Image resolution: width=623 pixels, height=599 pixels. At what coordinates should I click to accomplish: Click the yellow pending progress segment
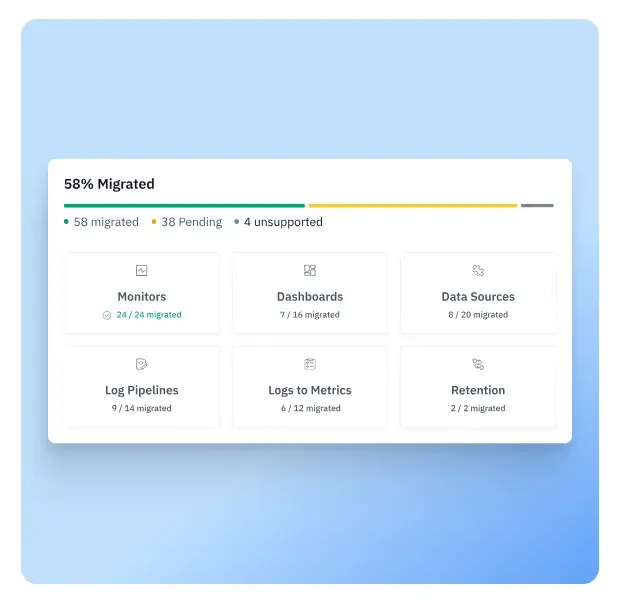tap(412, 205)
